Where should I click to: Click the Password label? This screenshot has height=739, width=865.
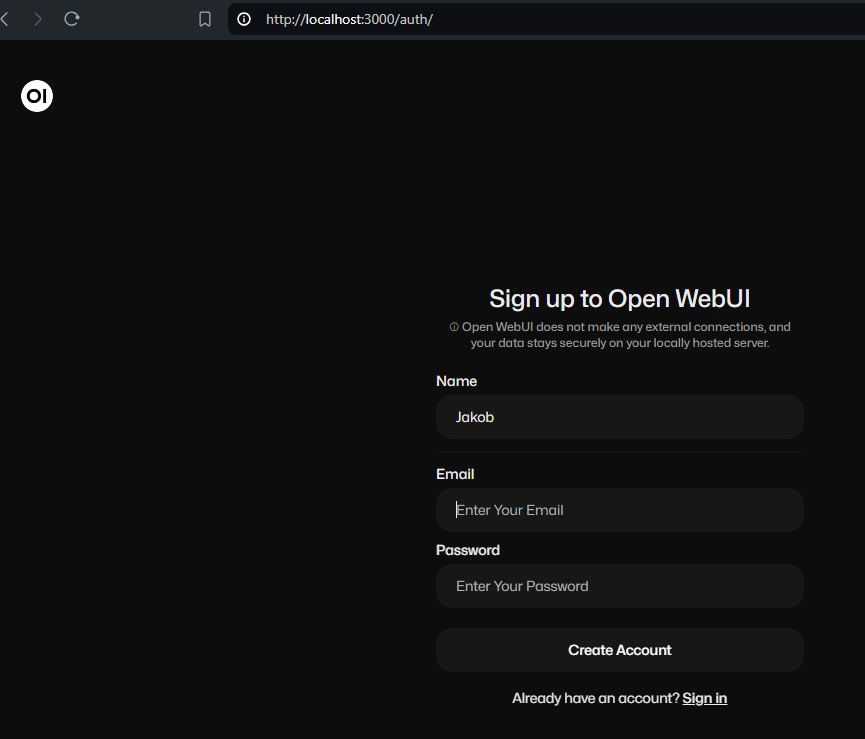pyautogui.click(x=468, y=550)
